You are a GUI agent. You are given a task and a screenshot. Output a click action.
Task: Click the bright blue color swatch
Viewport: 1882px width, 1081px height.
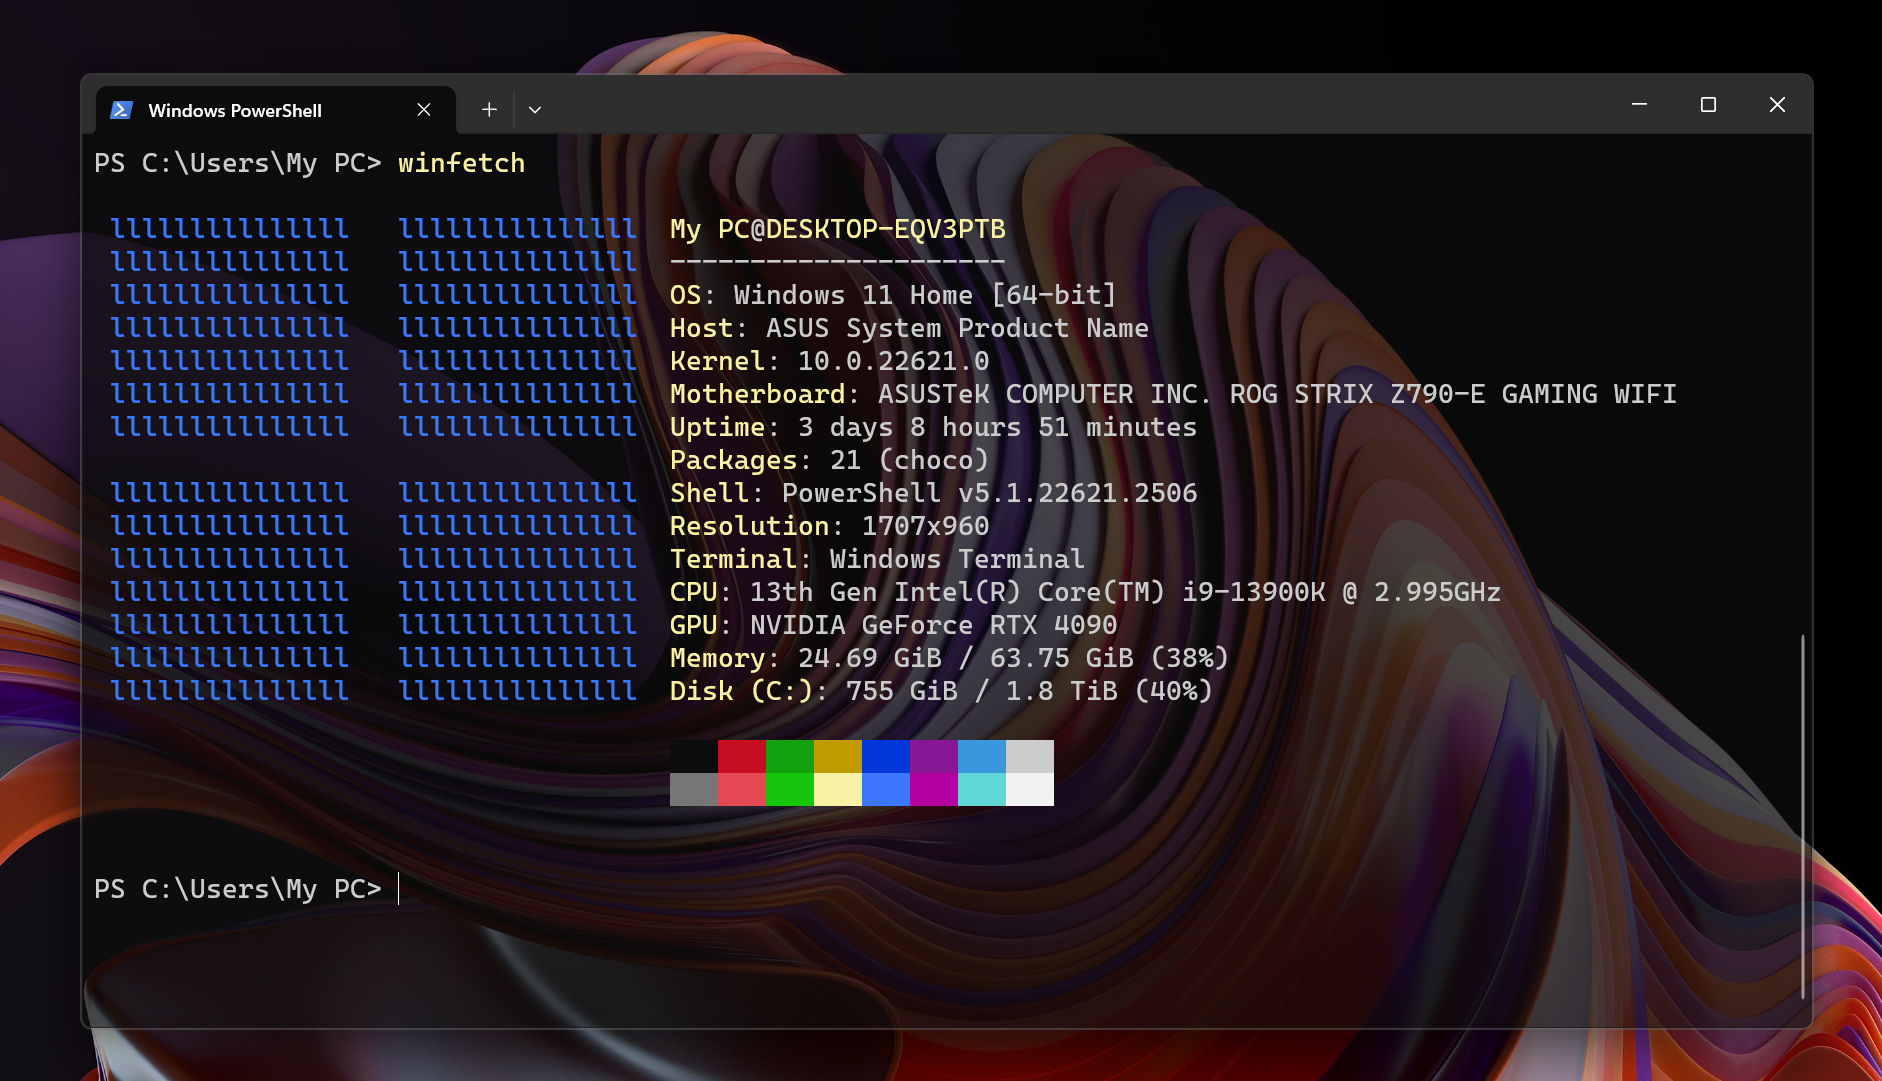pos(886,789)
